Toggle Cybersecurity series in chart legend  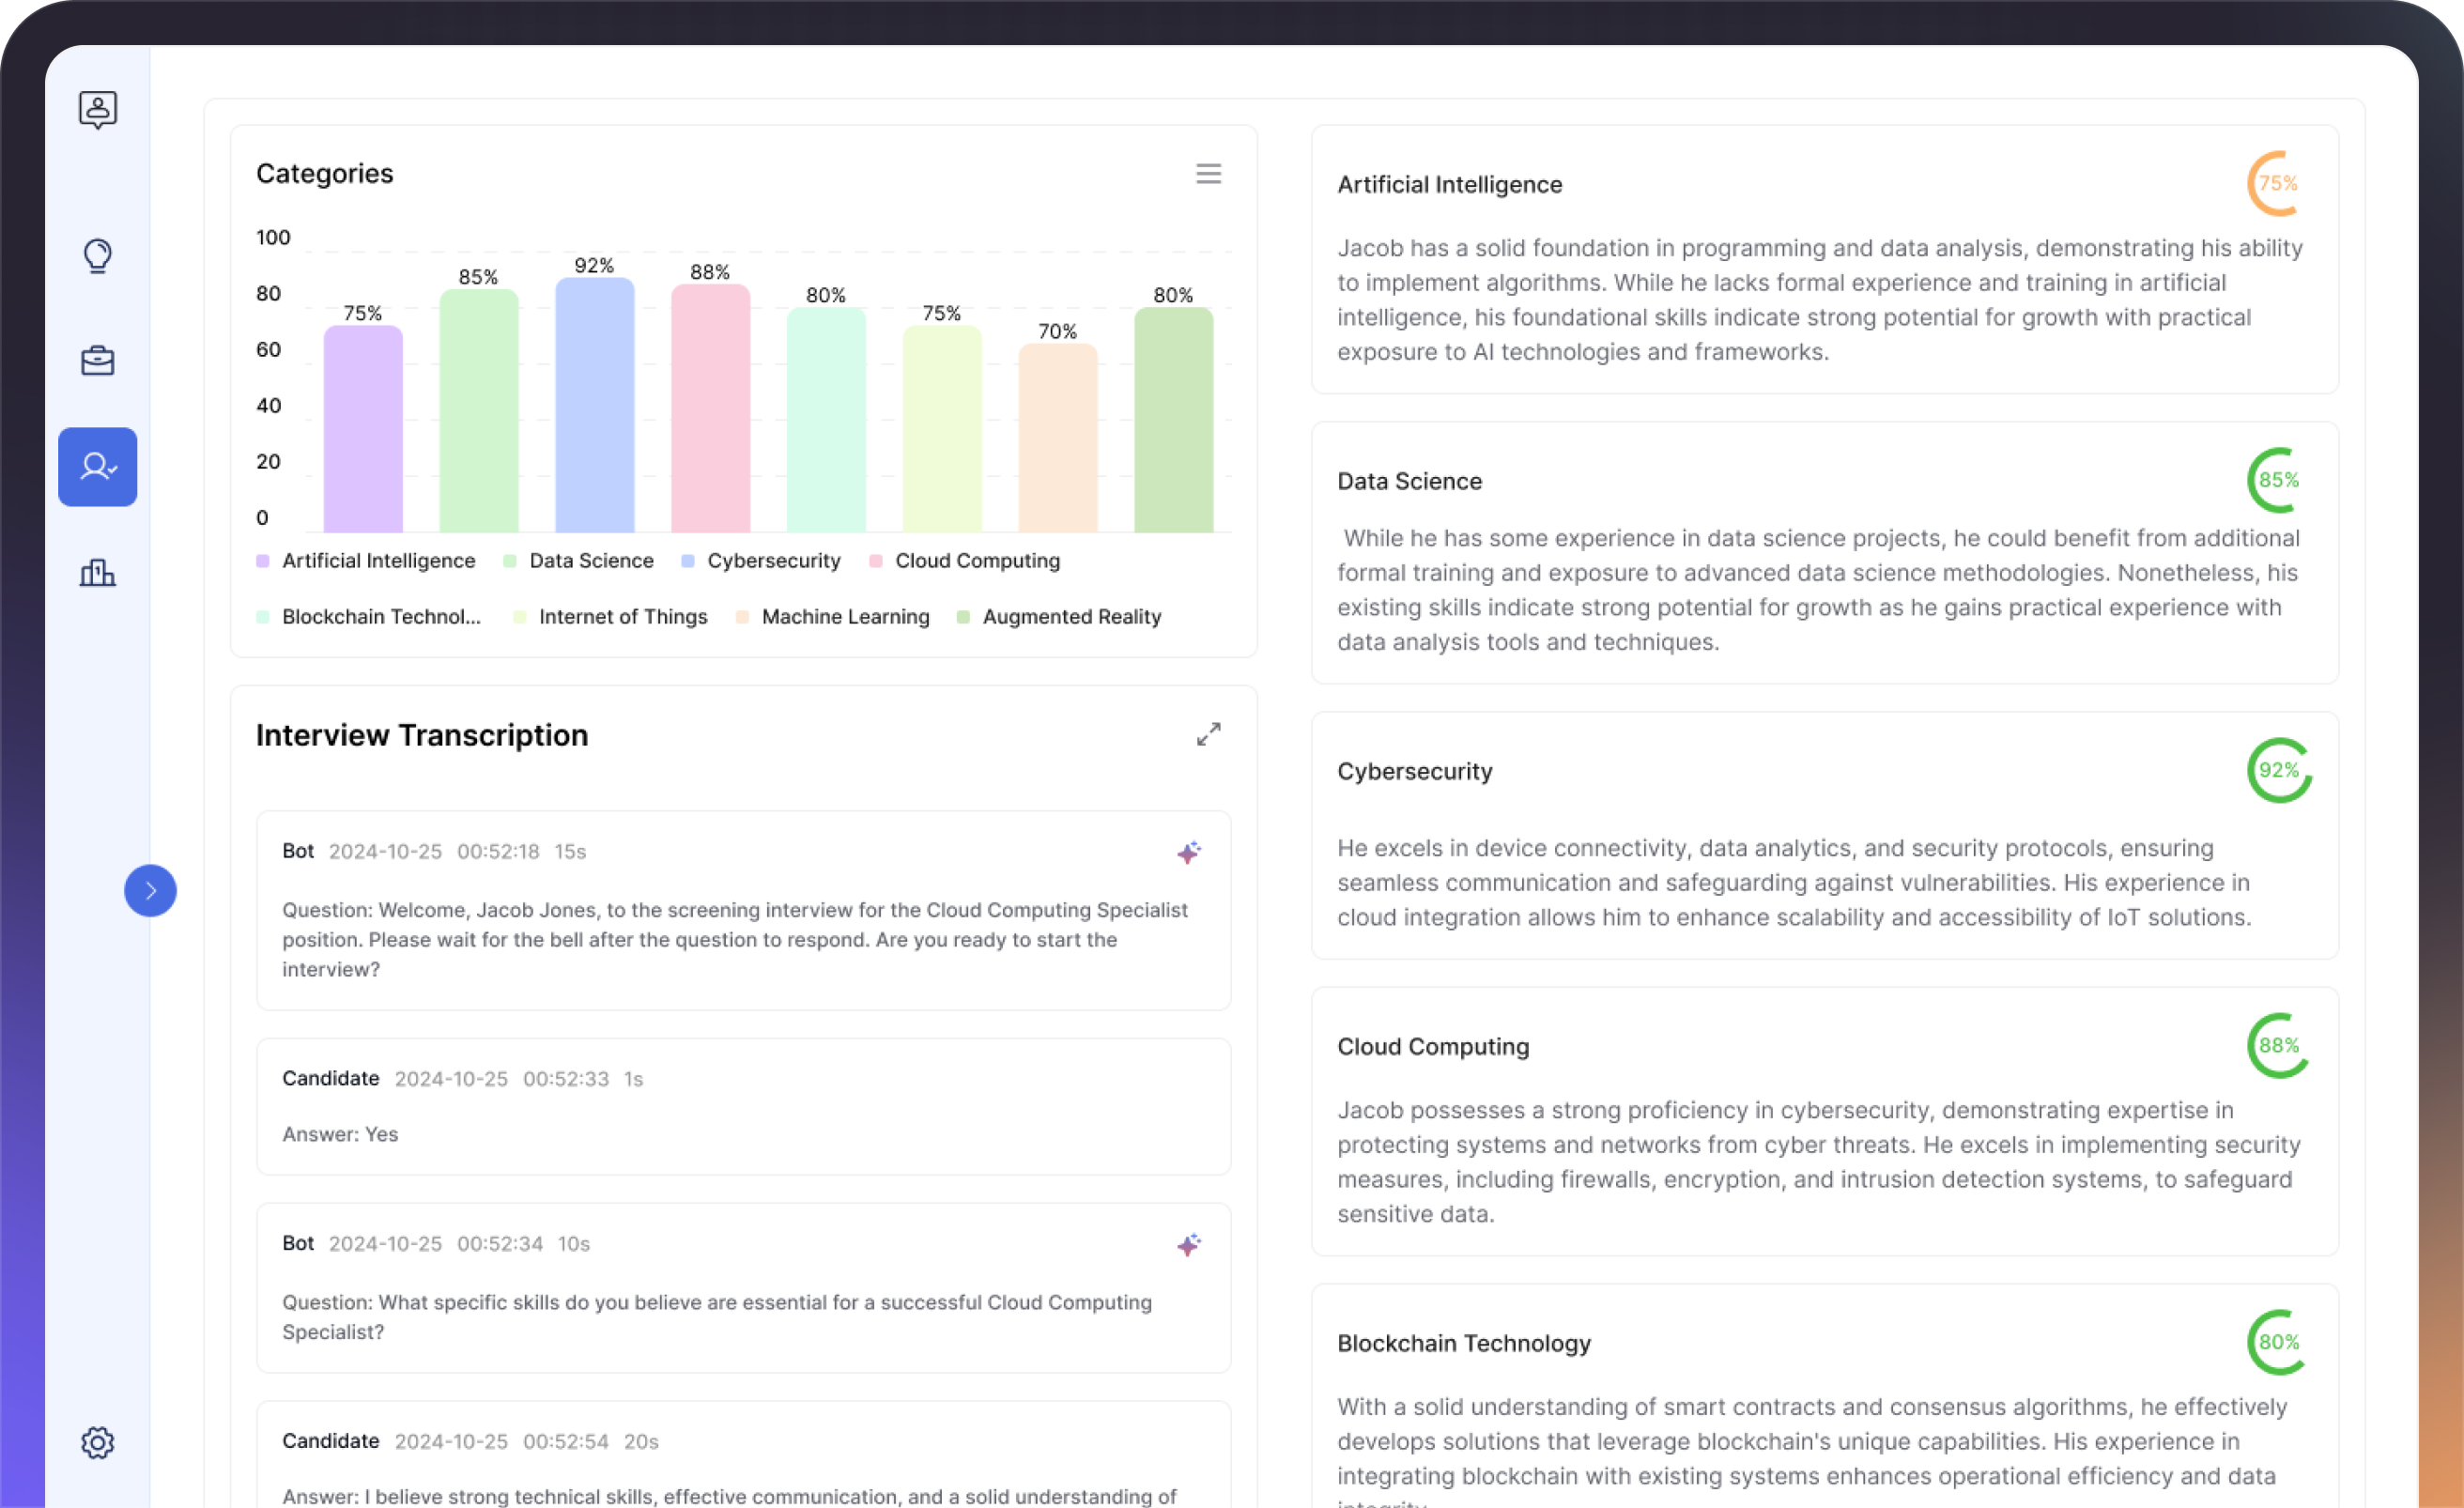[x=772, y=561]
